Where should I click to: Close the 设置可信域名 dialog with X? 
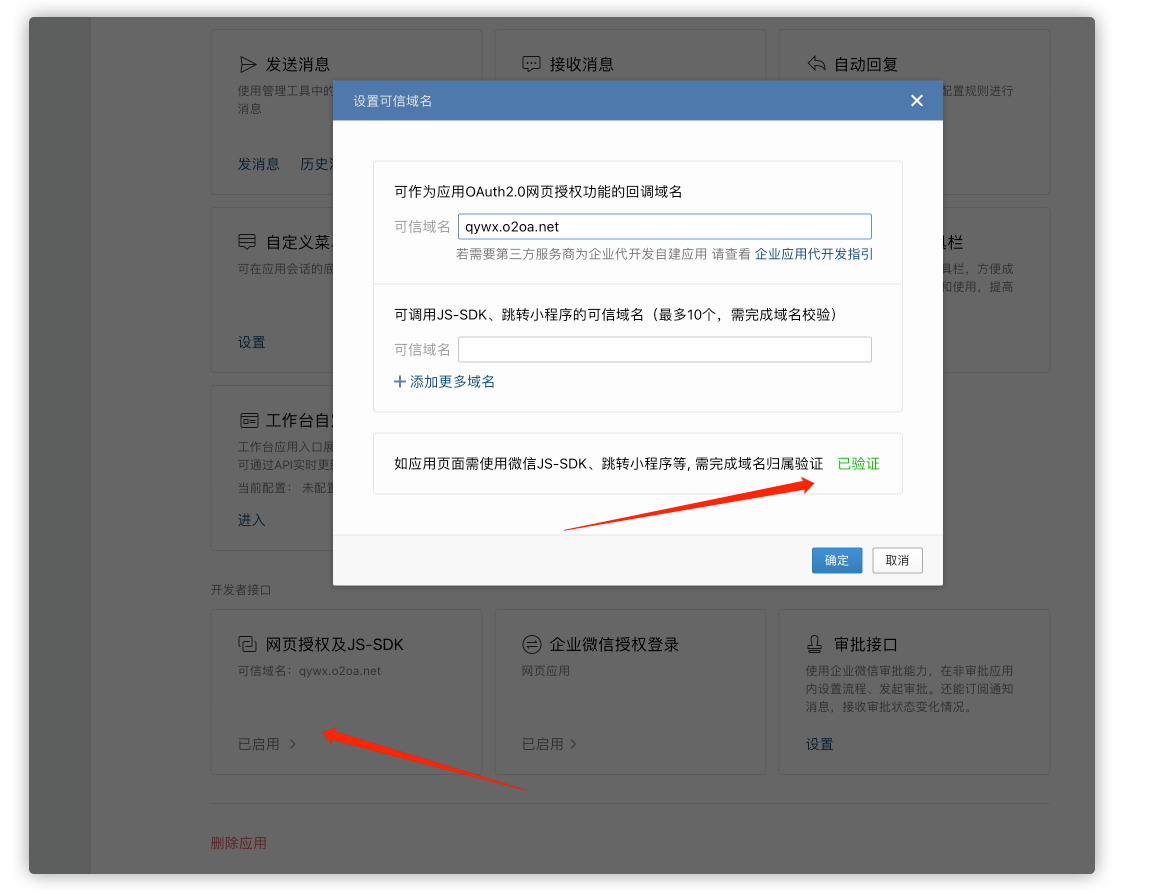pyautogui.click(x=916, y=101)
